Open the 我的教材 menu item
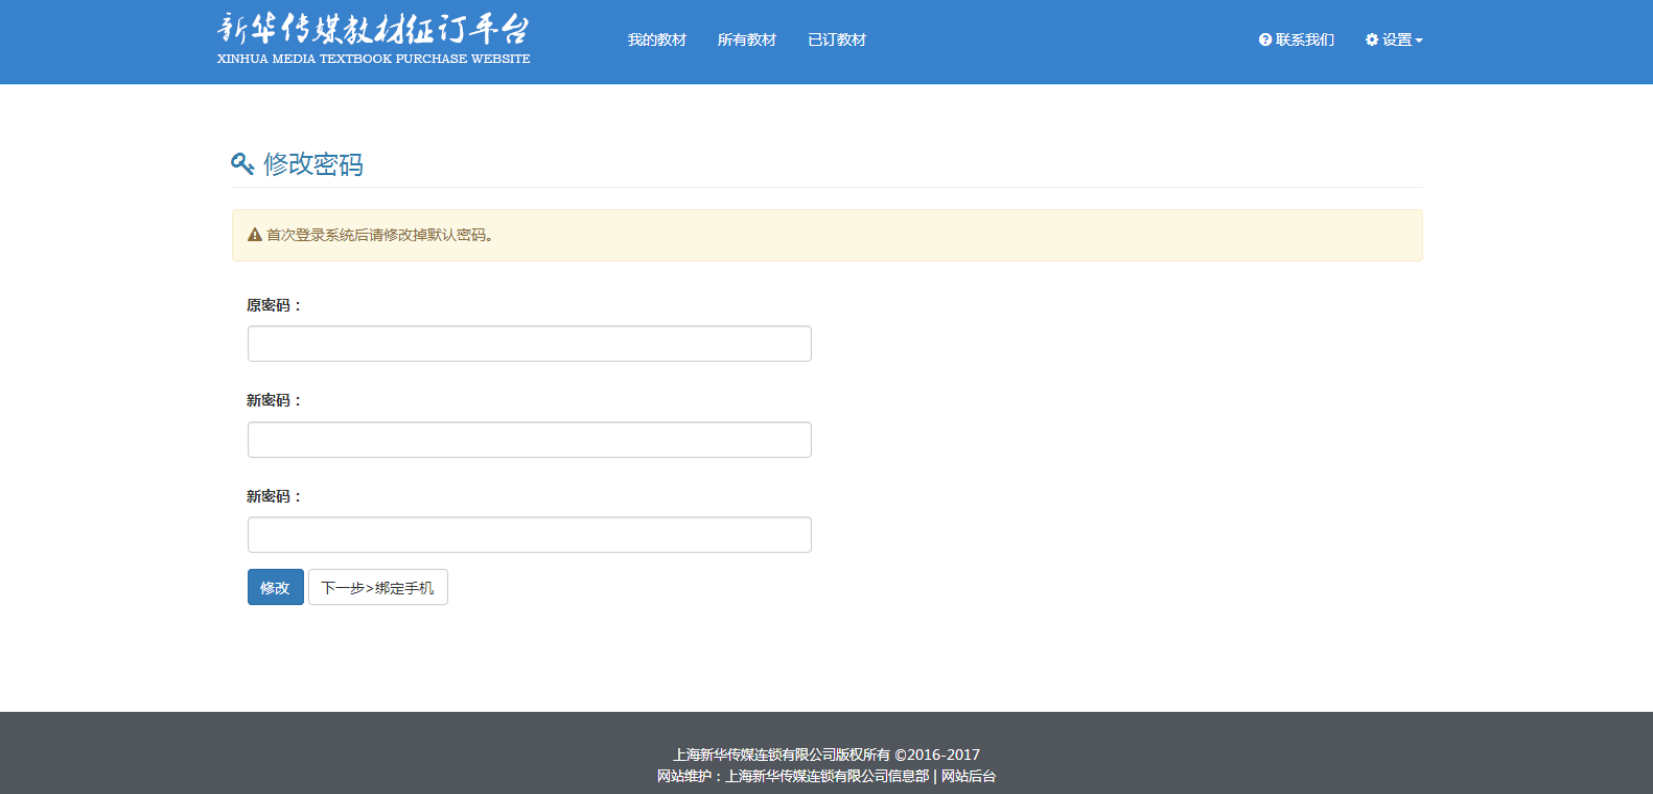The width and height of the screenshot is (1653, 794). coord(656,40)
